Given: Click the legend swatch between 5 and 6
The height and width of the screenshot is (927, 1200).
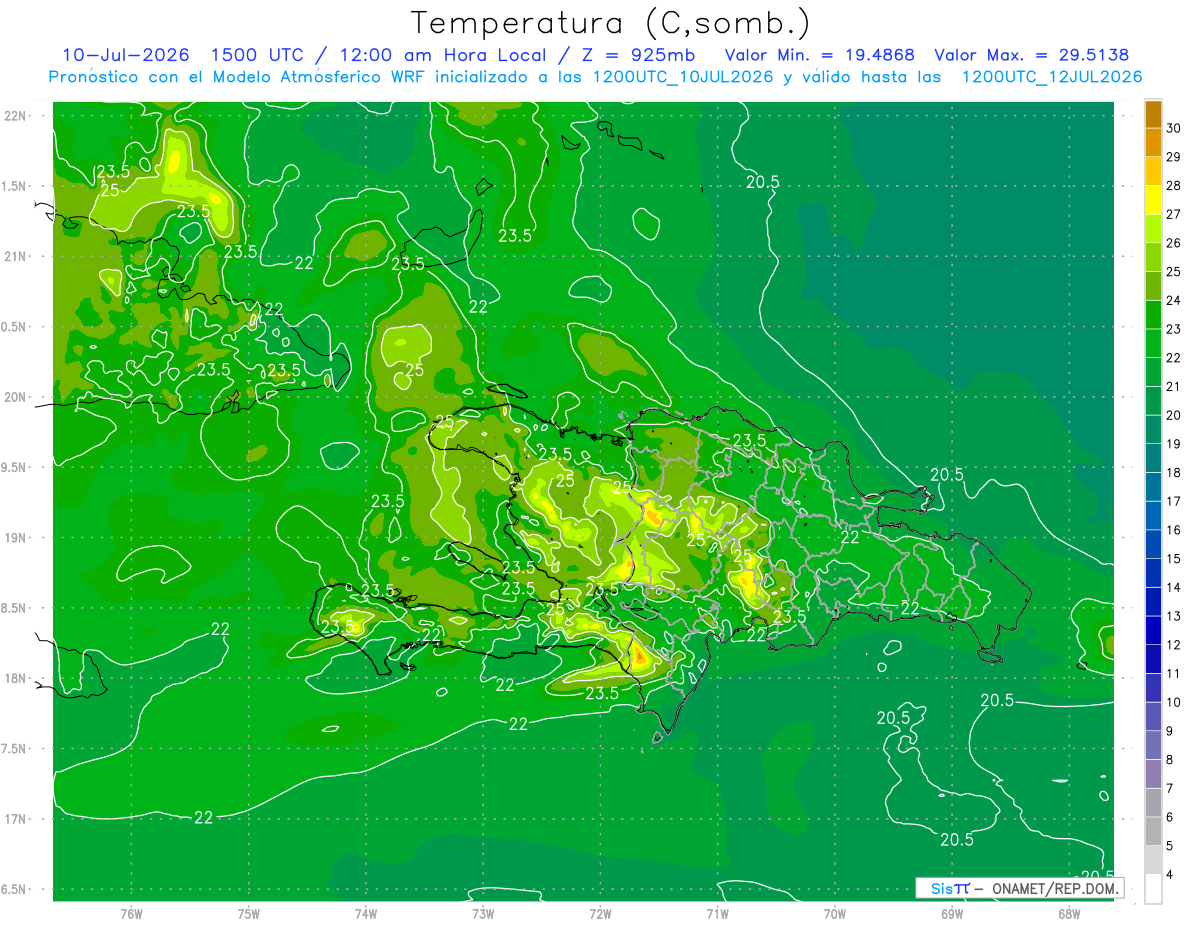Looking at the screenshot, I should click(1153, 831).
